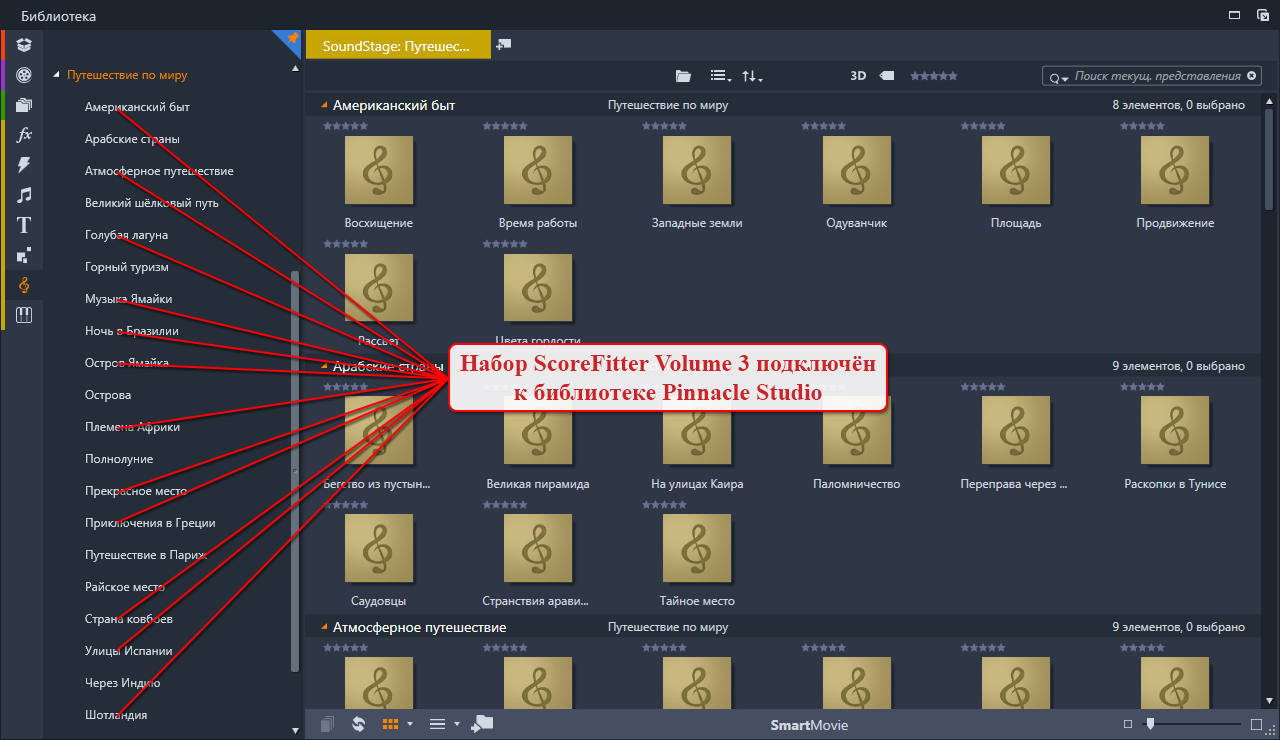
Task: Select the Время работы track thumbnail
Action: point(538,170)
